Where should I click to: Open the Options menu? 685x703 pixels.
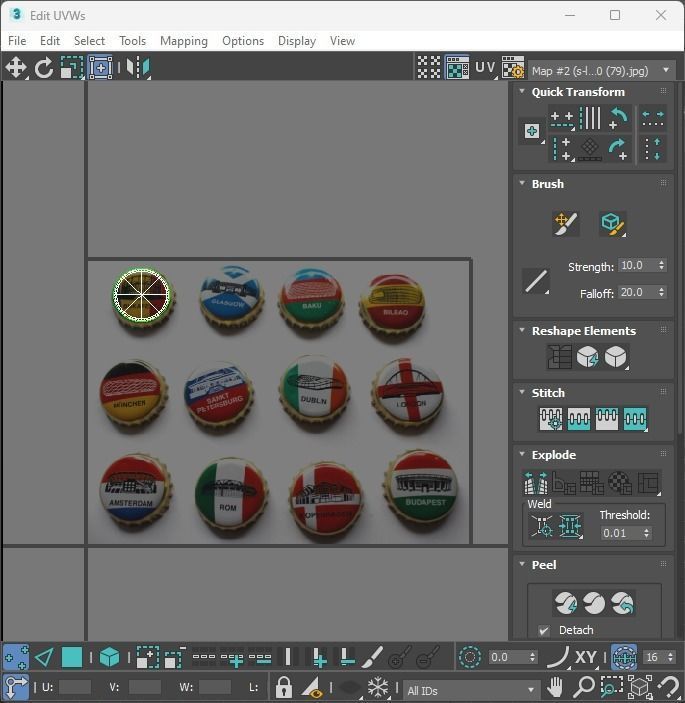point(243,41)
